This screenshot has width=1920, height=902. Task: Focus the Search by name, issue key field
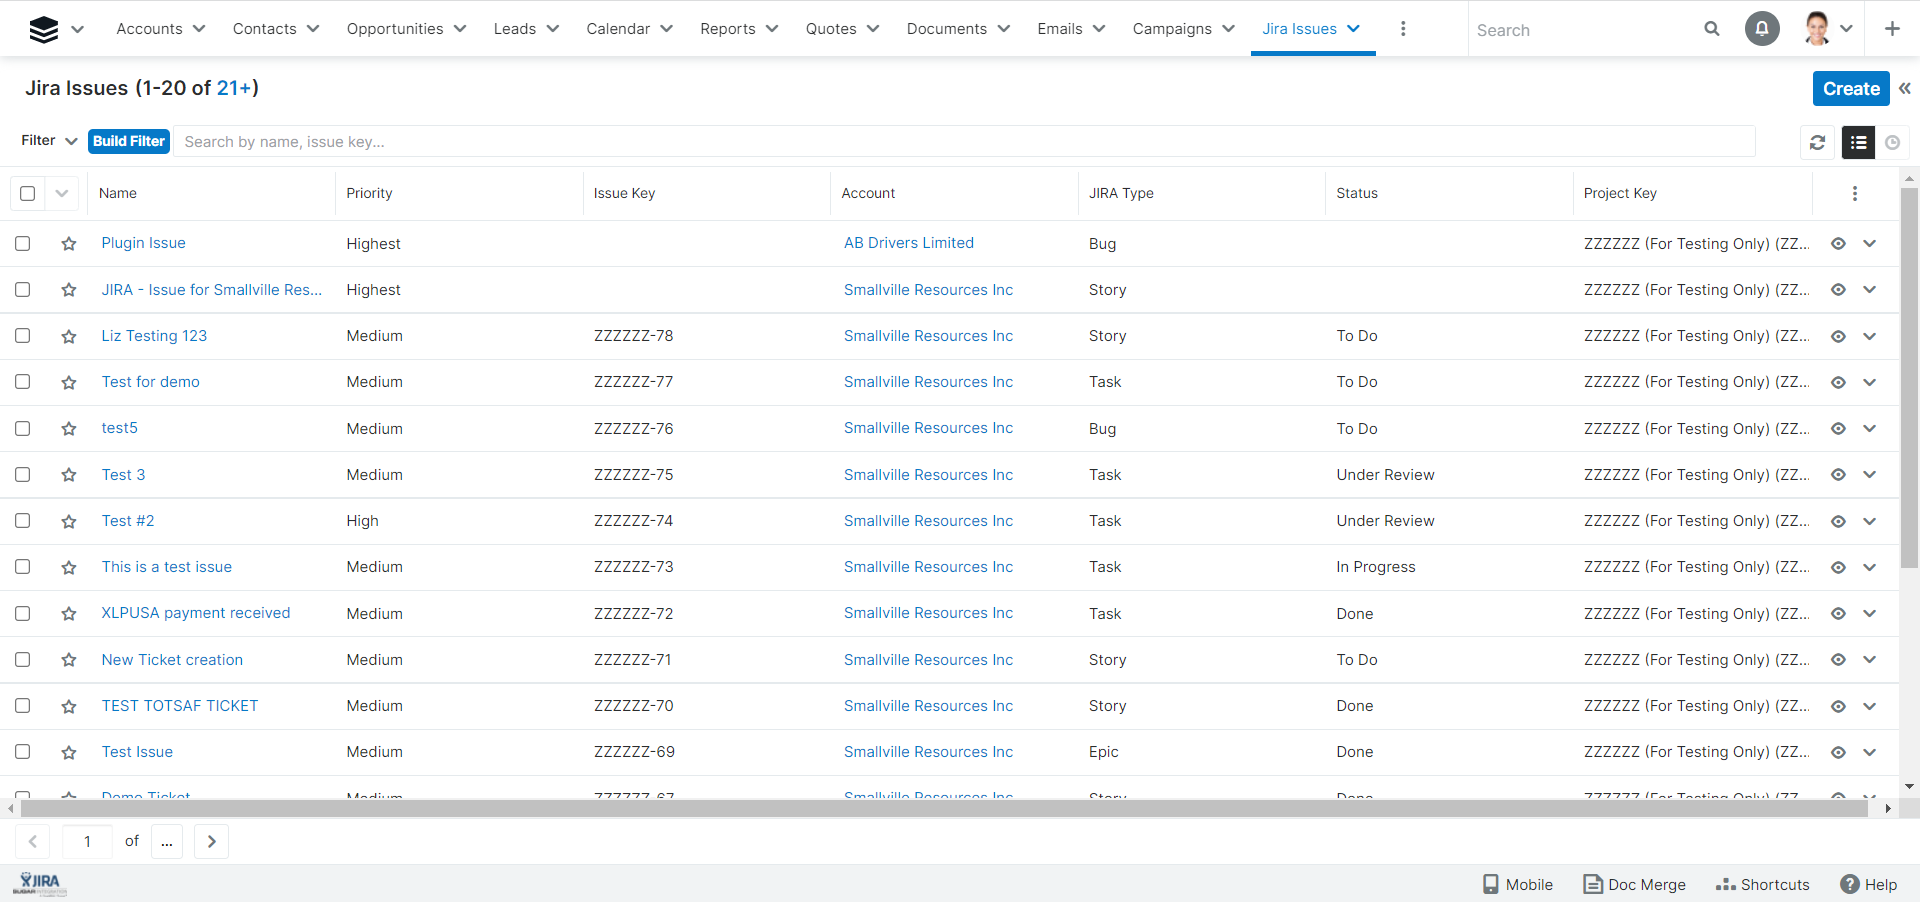[965, 141]
